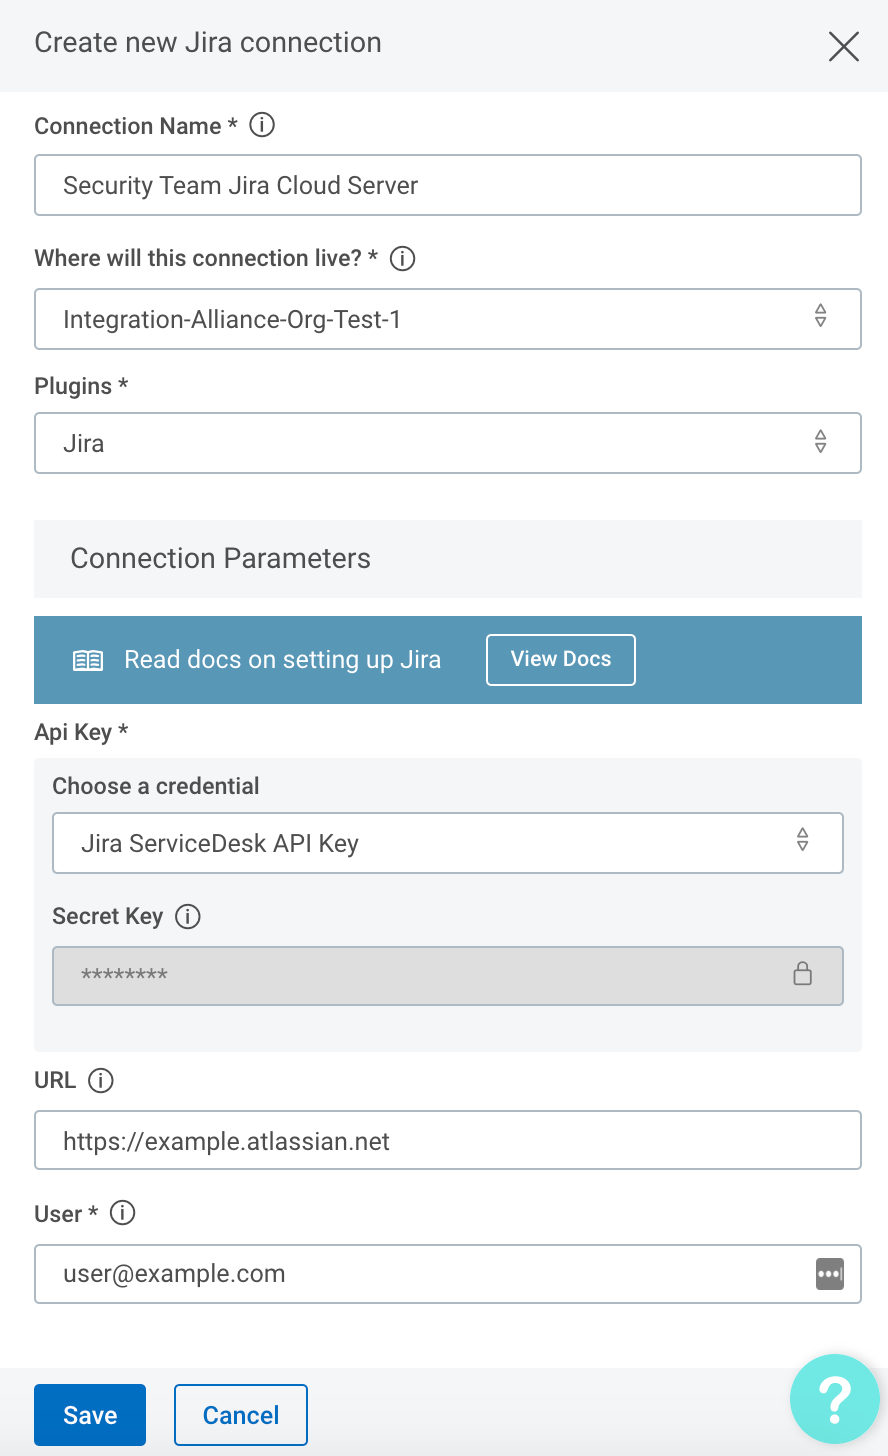Click the book icon in docs banner
The height and width of the screenshot is (1456, 888).
click(88, 660)
